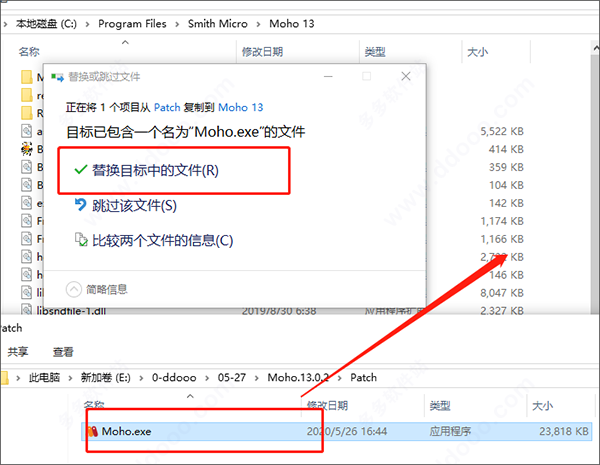Choose 比较两个文件的信息(C) option
The image size is (600, 465).
point(162,240)
